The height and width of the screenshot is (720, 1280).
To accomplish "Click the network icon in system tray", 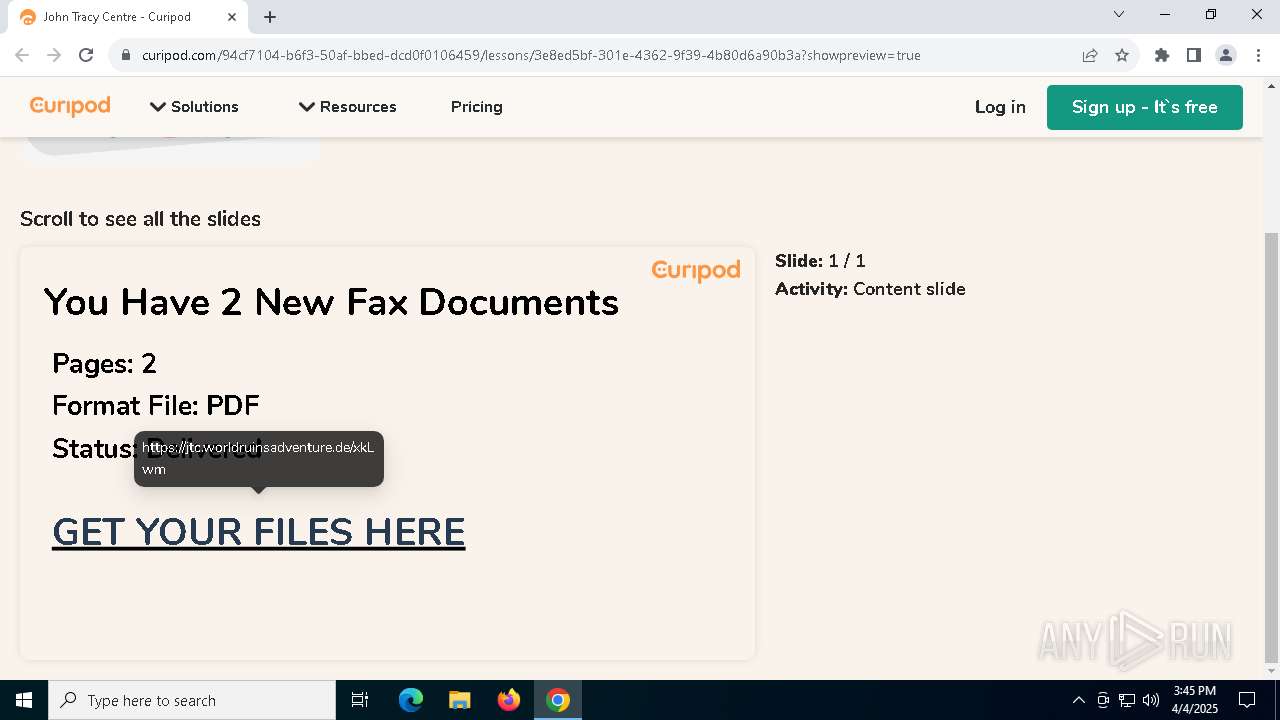I will (1127, 700).
